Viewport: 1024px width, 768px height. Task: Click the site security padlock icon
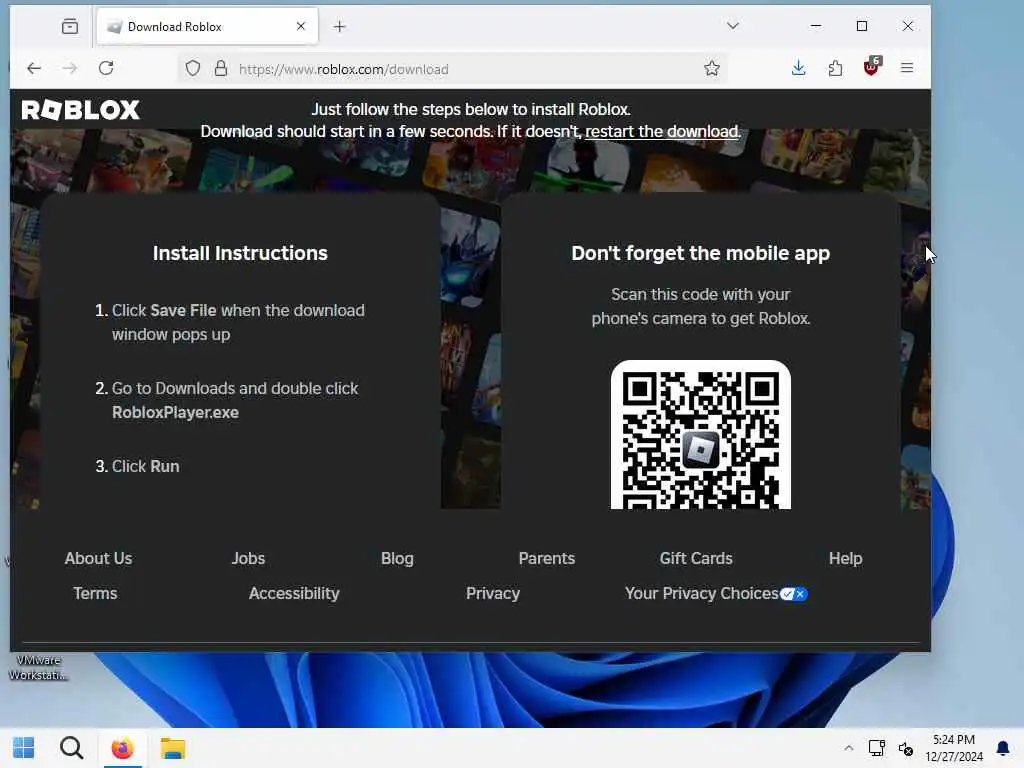click(221, 69)
